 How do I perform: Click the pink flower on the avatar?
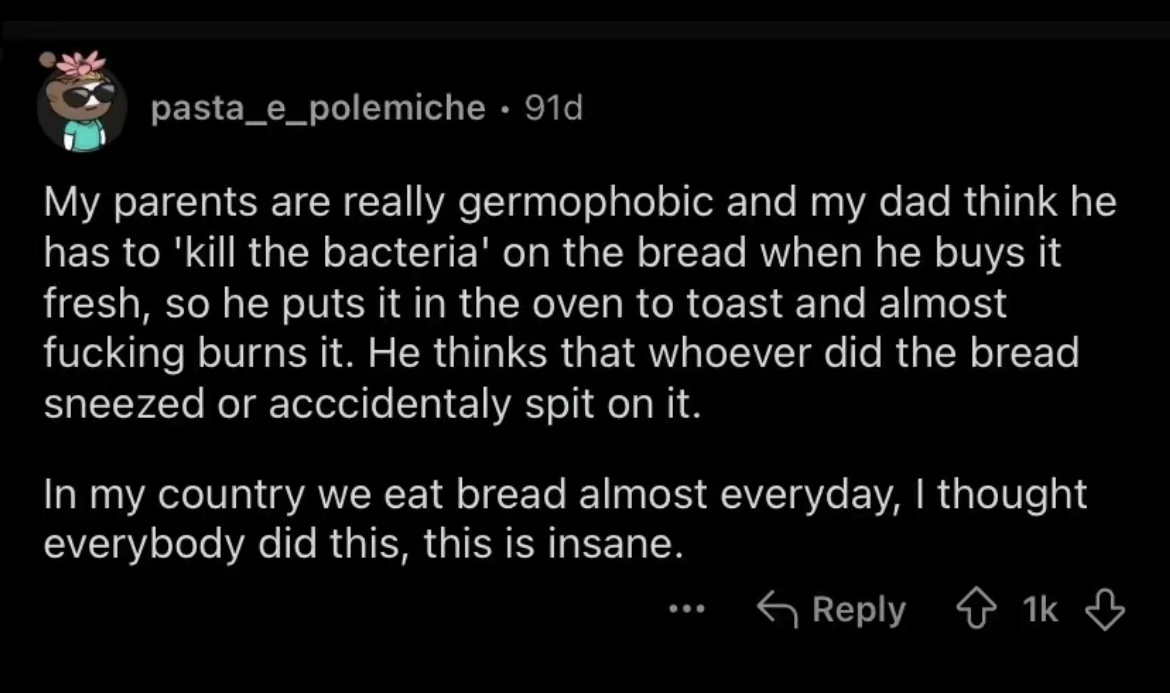[x=80, y=62]
